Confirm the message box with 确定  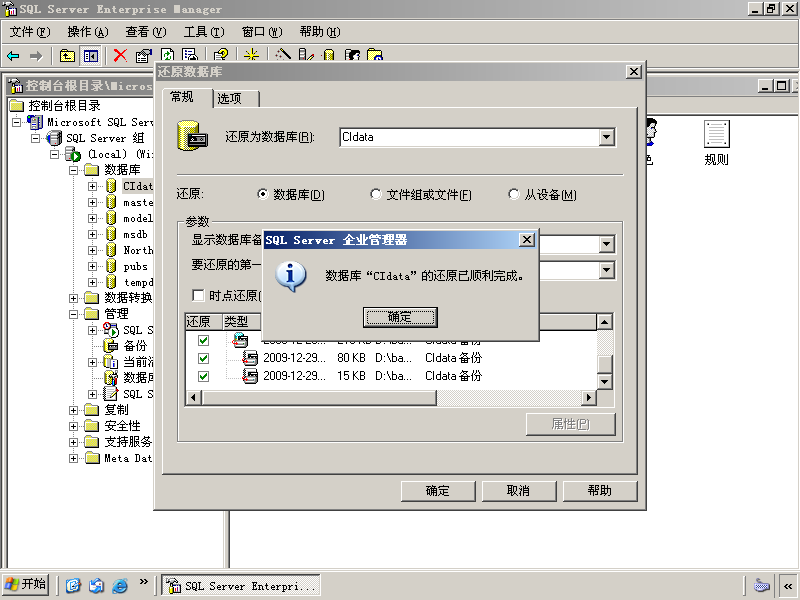(400, 317)
